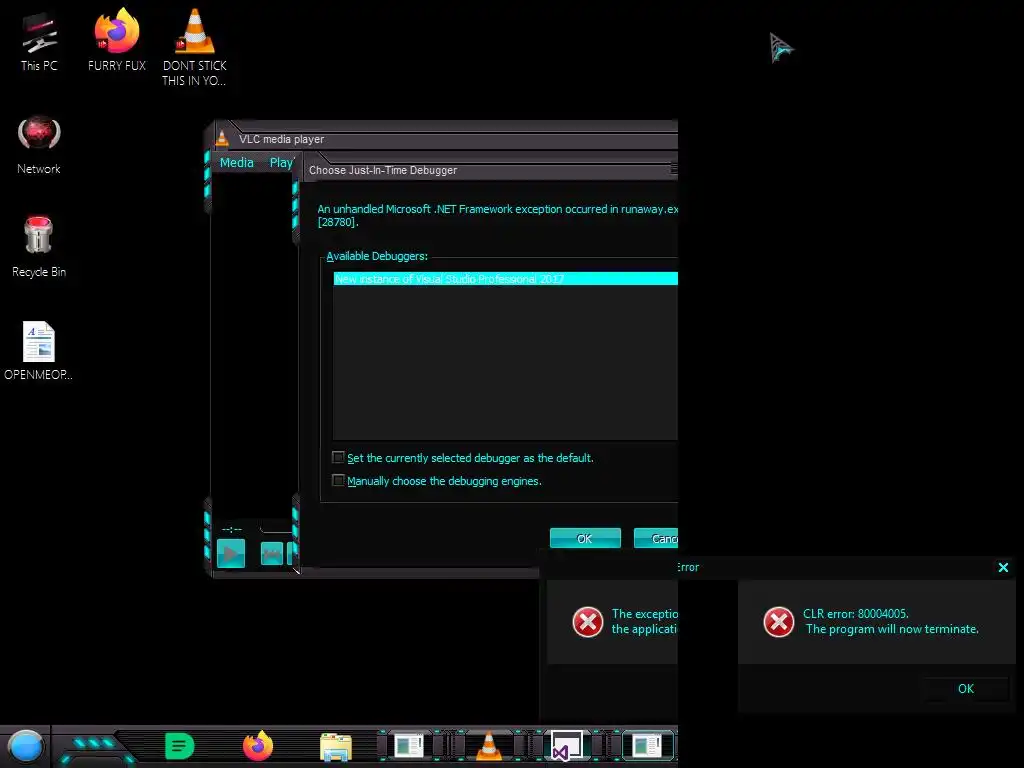Click the Choose Just-In-Time Debugger title bar
The width and height of the screenshot is (1024, 768).
[490, 170]
